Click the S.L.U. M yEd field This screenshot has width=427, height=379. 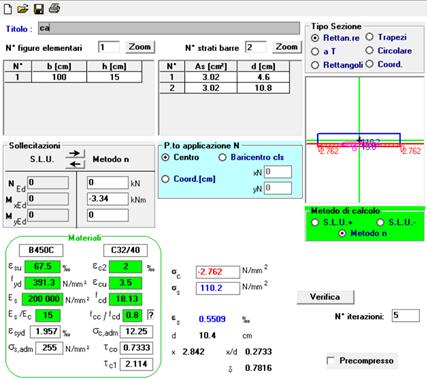[48, 215]
